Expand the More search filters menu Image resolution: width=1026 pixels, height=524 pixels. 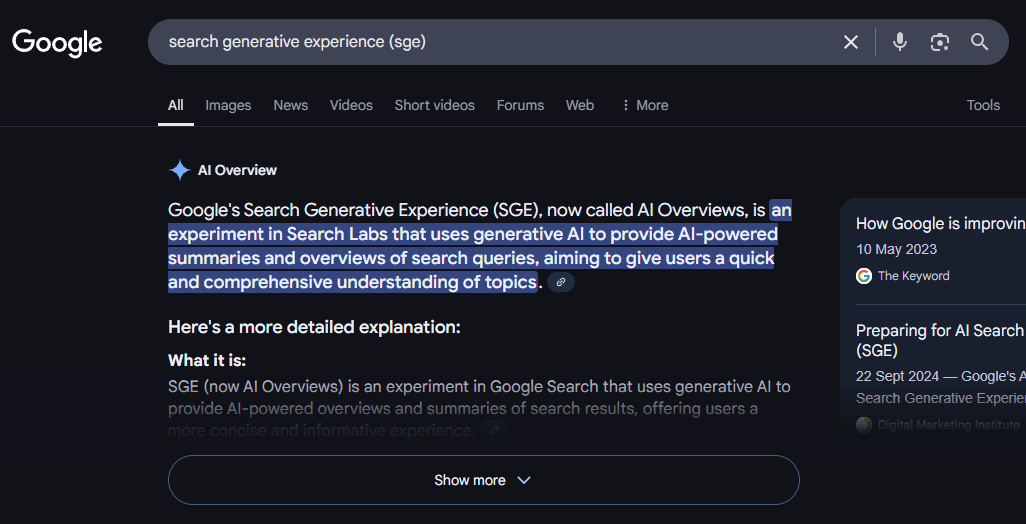pyautogui.click(x=645, y=105)
